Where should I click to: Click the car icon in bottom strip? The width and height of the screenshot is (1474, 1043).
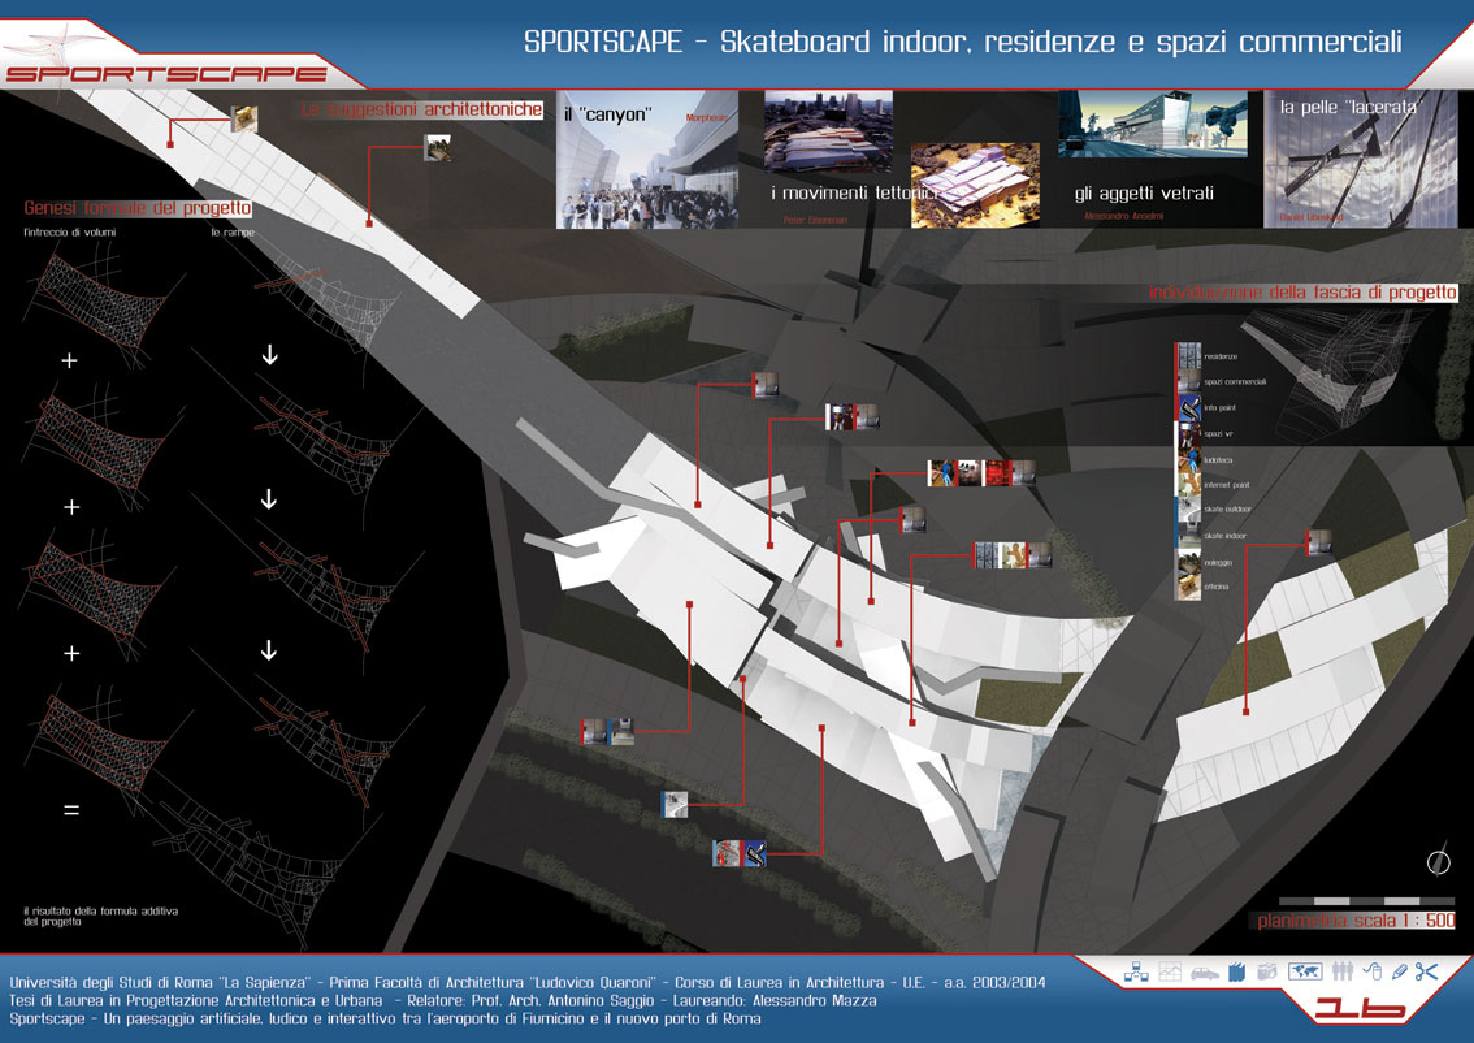click(1202, 971)
